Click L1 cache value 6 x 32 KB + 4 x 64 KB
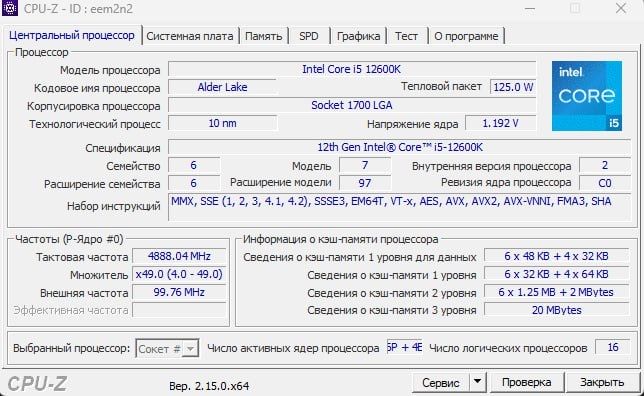 click(x=556, y=274)
